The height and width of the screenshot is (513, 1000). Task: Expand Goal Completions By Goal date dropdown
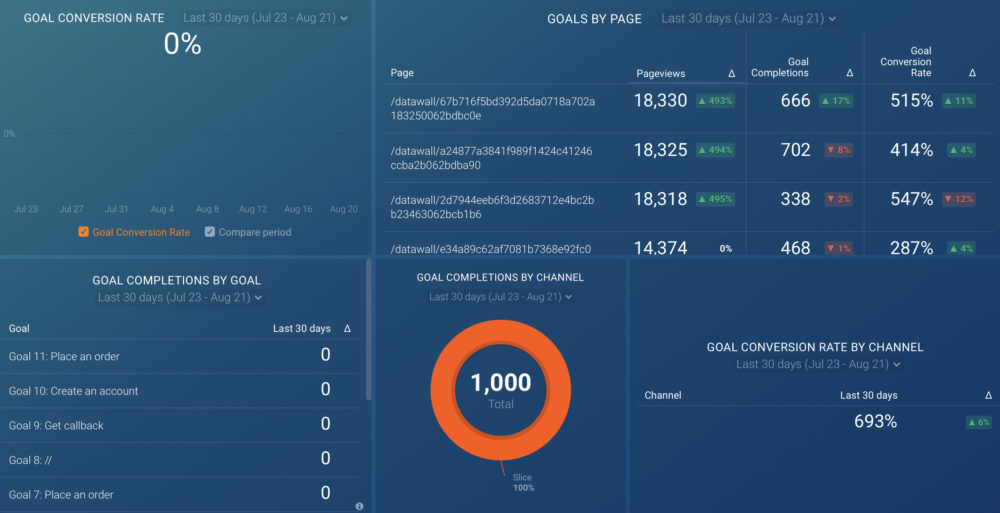pyautogui.click(x=180, y=297)
